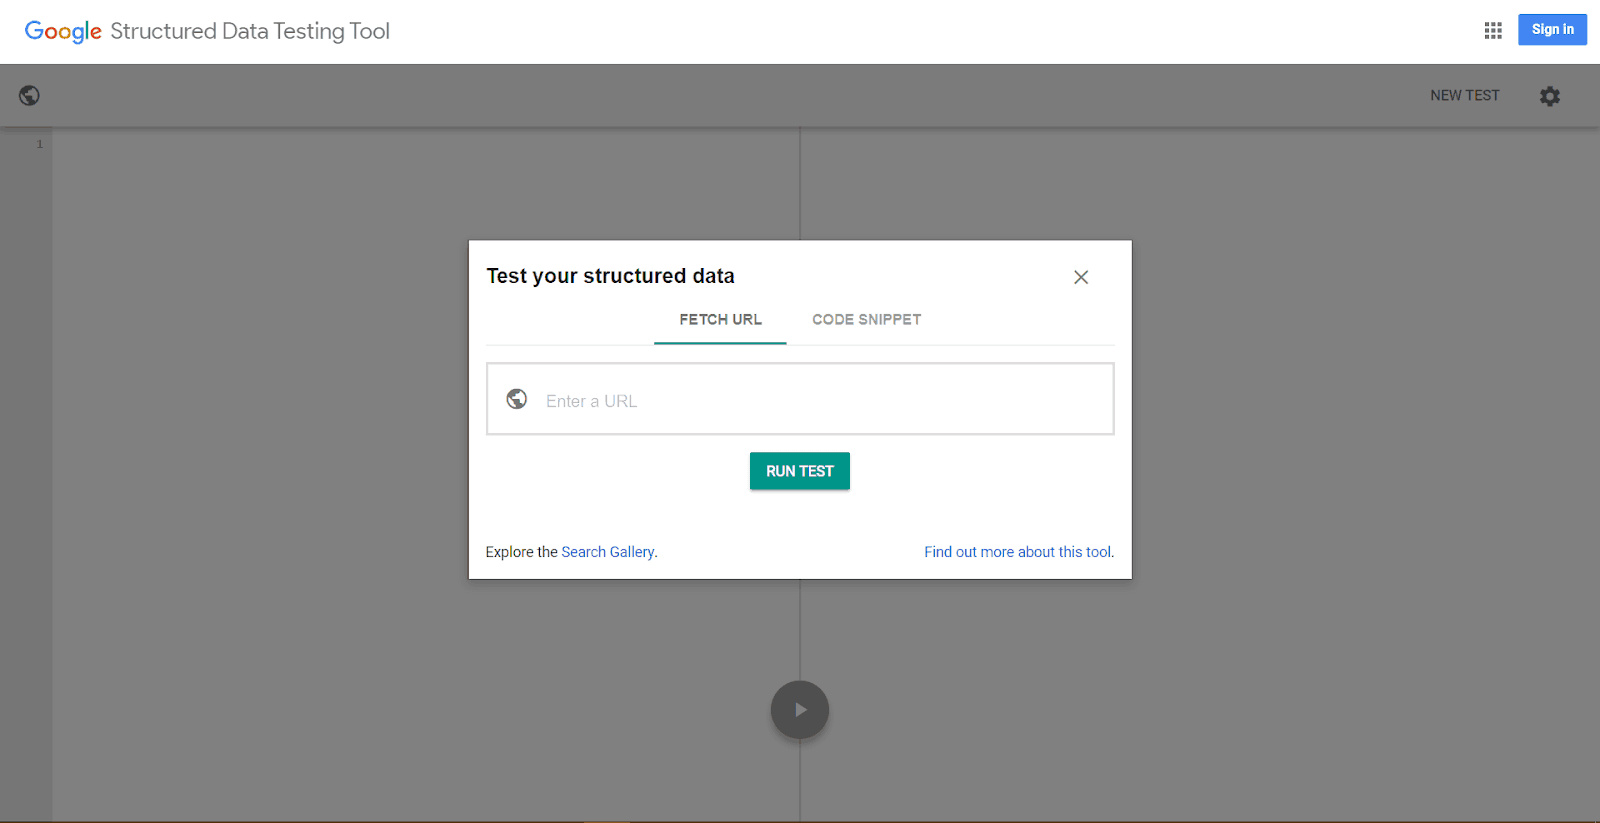Click the Google logo
The width and height of the screenshot is (1600, 823).
[63, 32]
